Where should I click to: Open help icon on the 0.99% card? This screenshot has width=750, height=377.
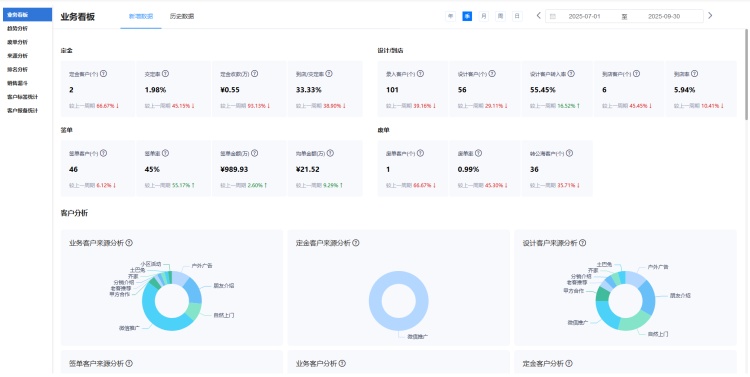click(478, 154)
